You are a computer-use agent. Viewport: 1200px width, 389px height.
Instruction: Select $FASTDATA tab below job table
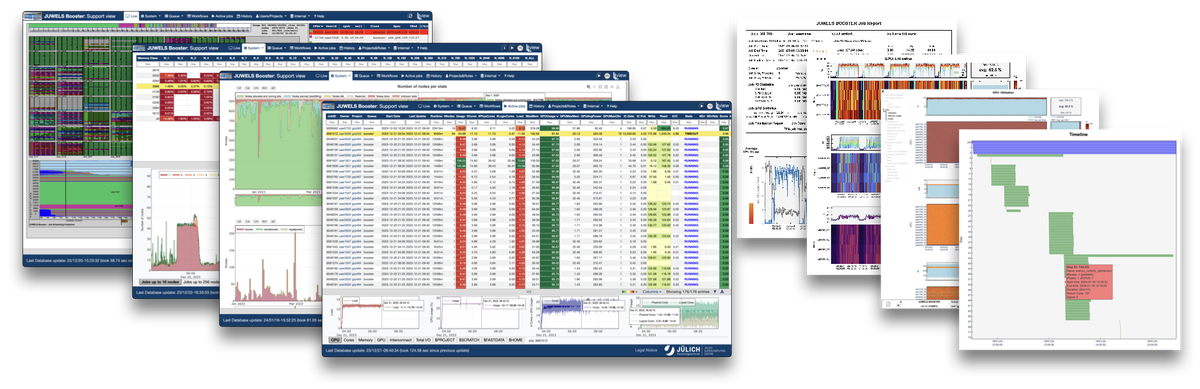tap(494, 340)
